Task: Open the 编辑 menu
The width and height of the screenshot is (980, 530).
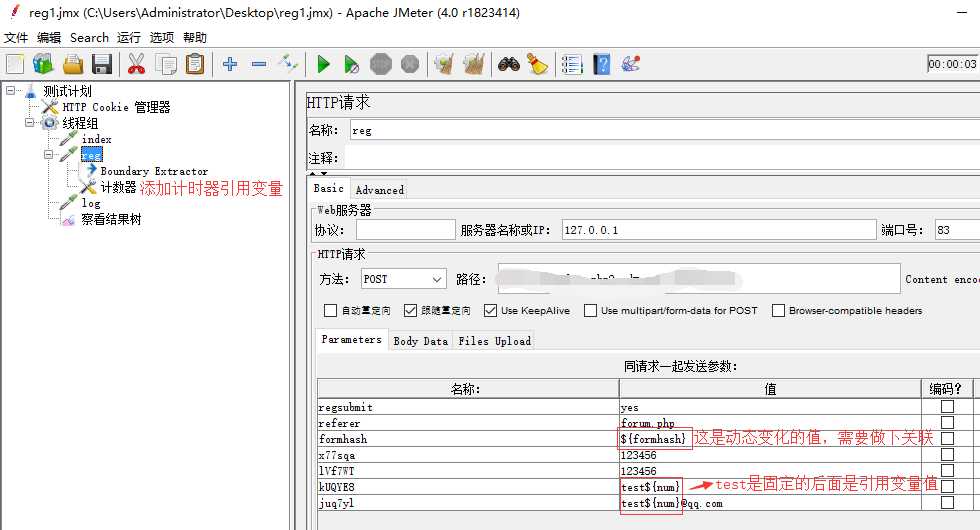Action: coord(49,38)
